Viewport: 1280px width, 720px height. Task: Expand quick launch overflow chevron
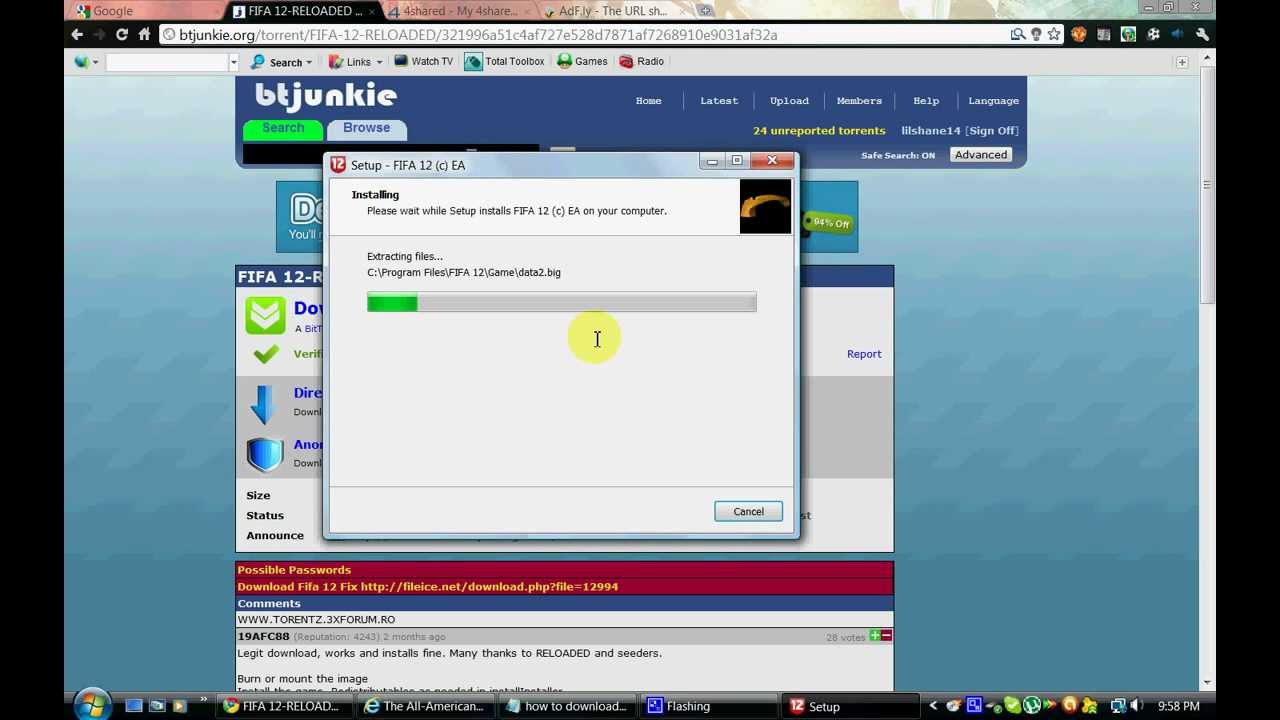point(203,700)
